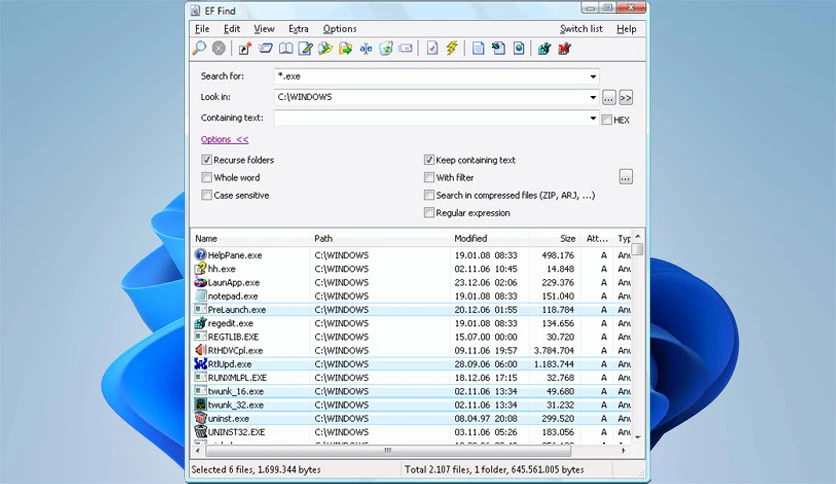Open the View menu
836x484 pixels.
pyautogui.click(x=264, y=29)
